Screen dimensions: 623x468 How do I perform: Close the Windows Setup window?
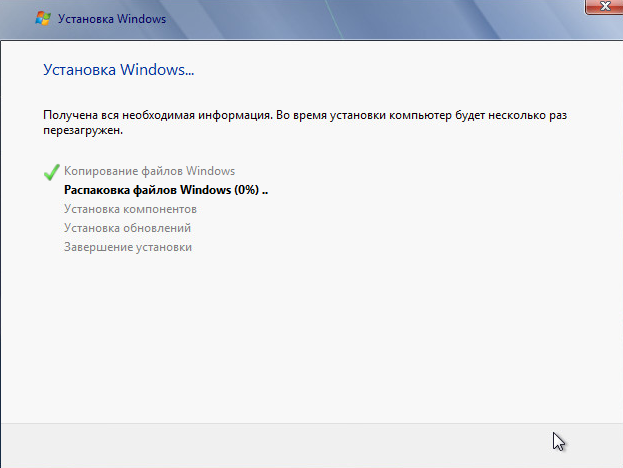[x=604, y=7]
